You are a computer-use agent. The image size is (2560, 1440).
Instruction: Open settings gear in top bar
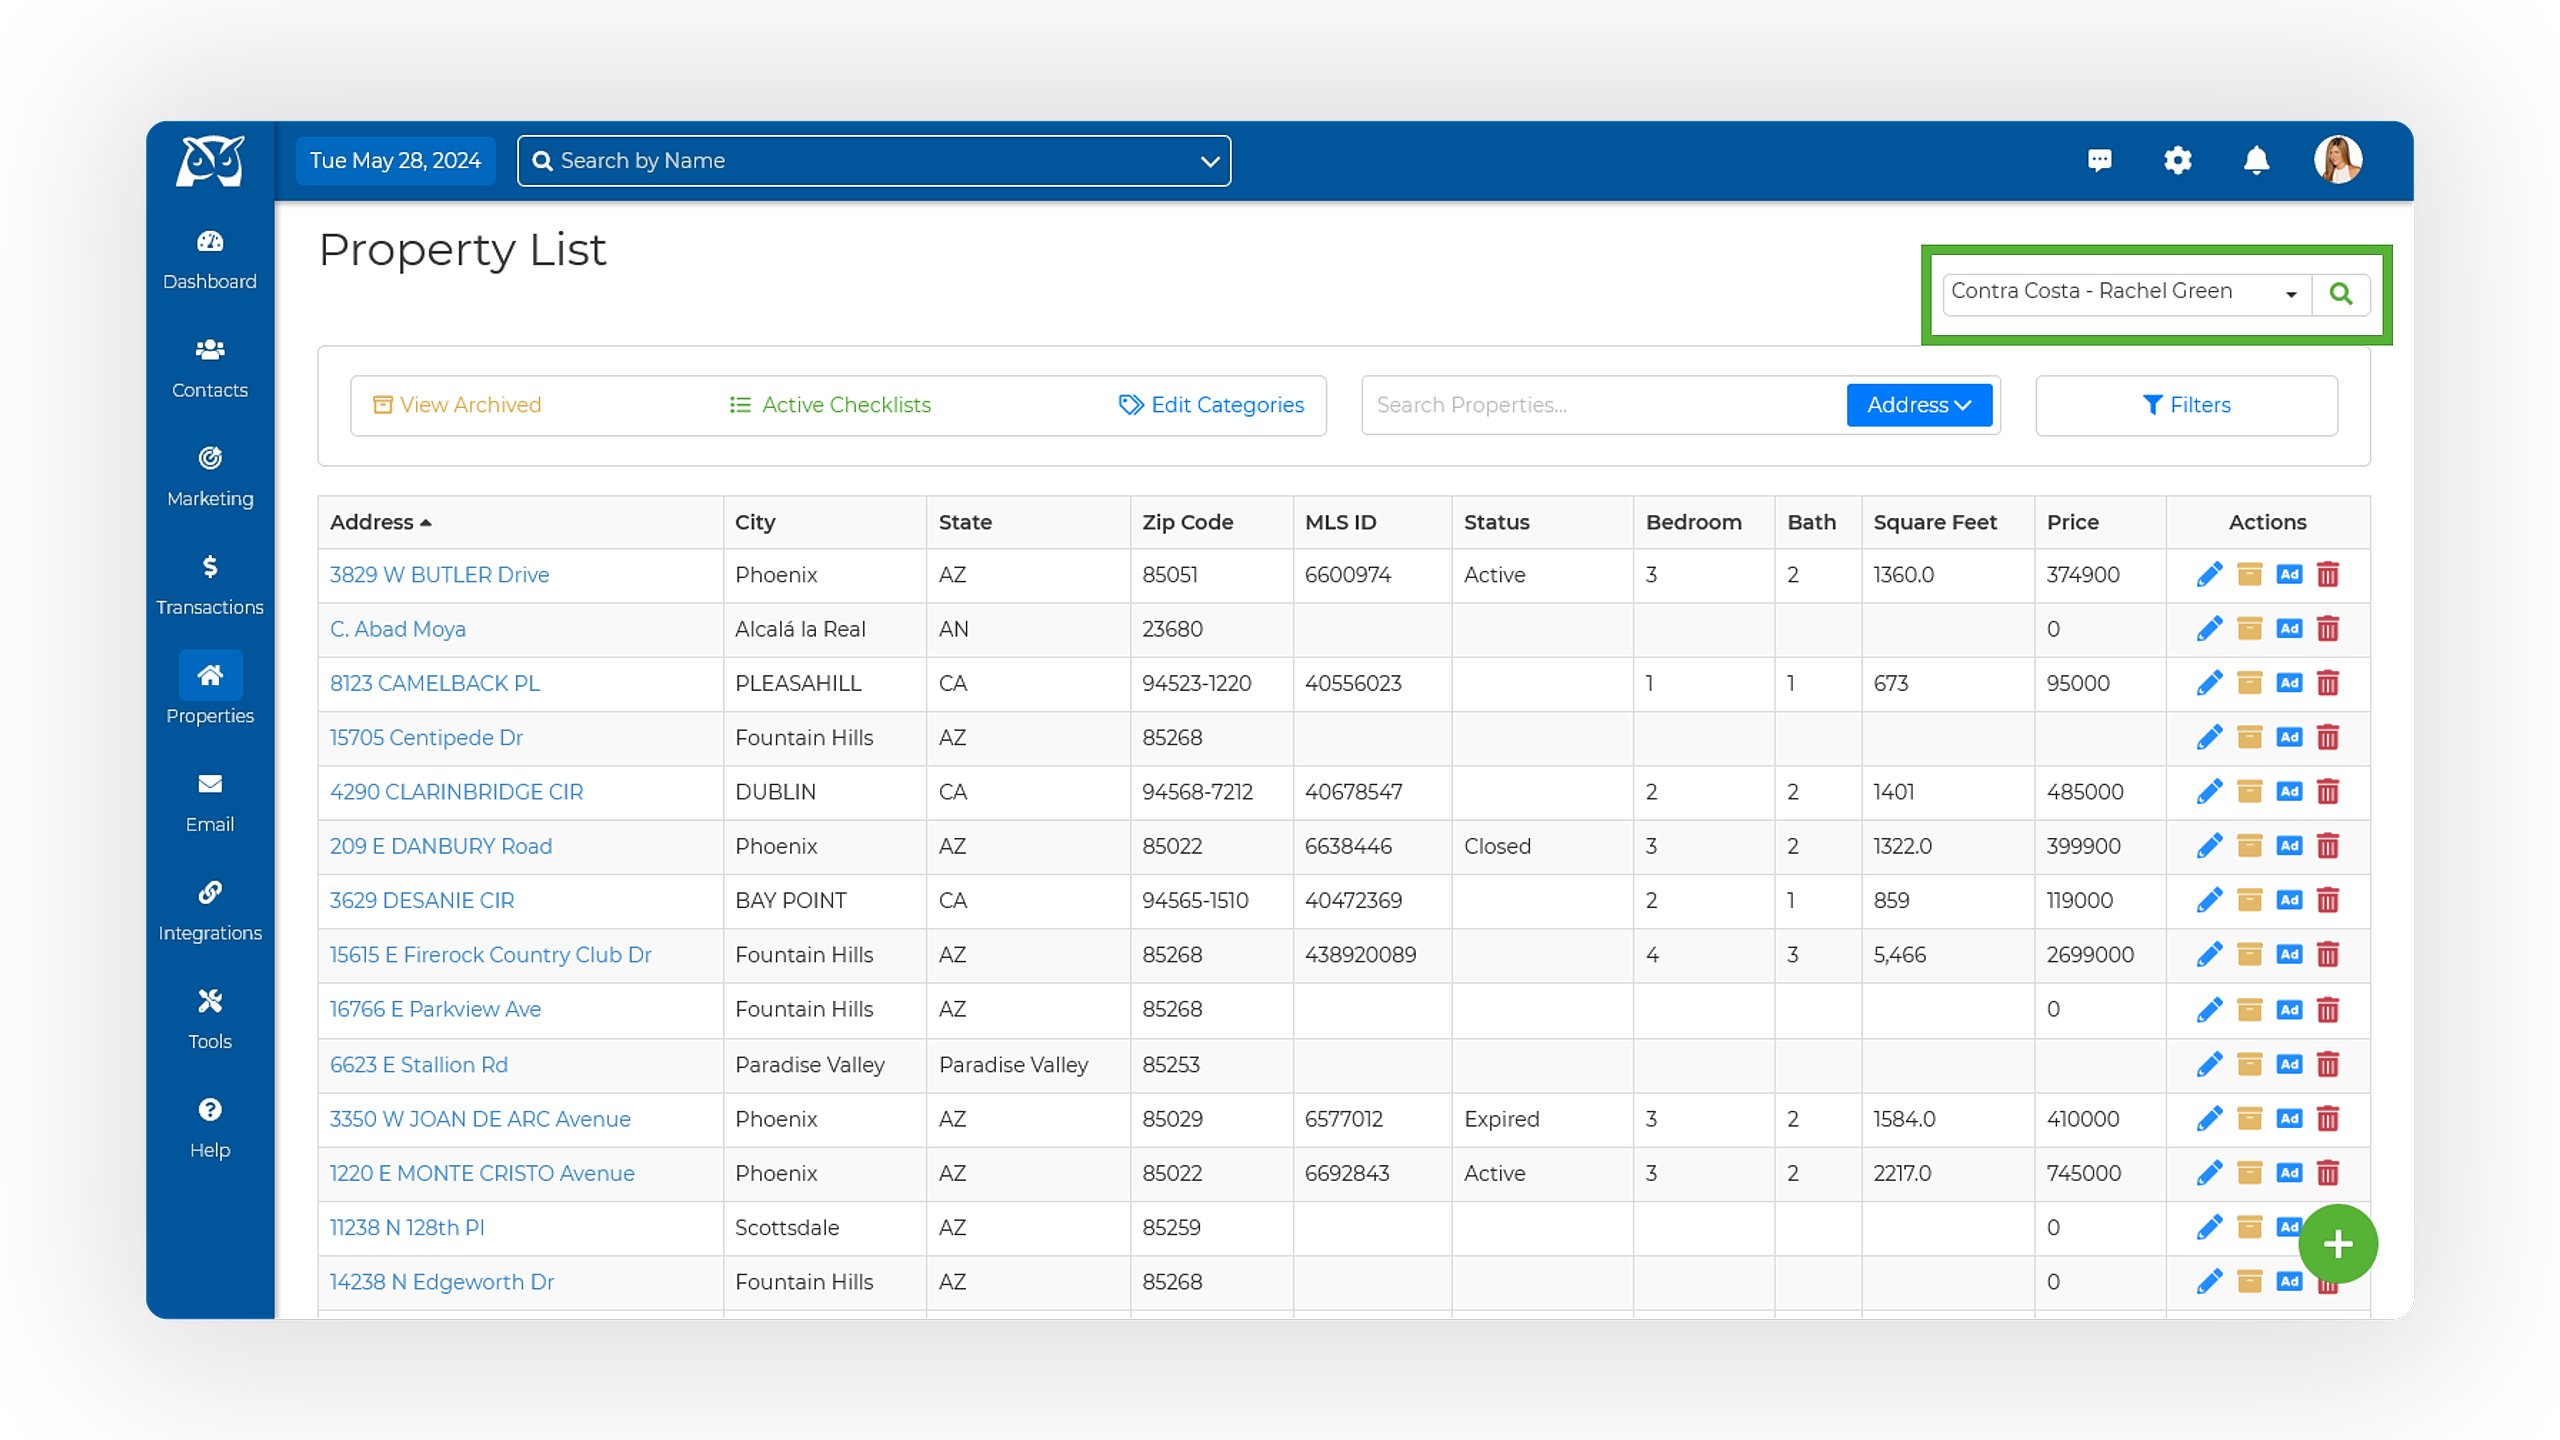tap(2177, 160)
